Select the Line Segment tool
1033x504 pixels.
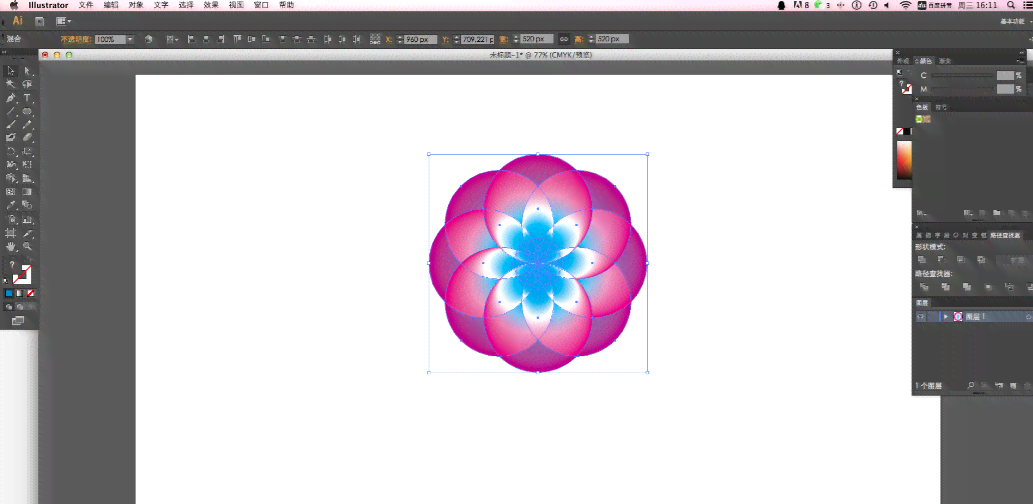[11, 111]
